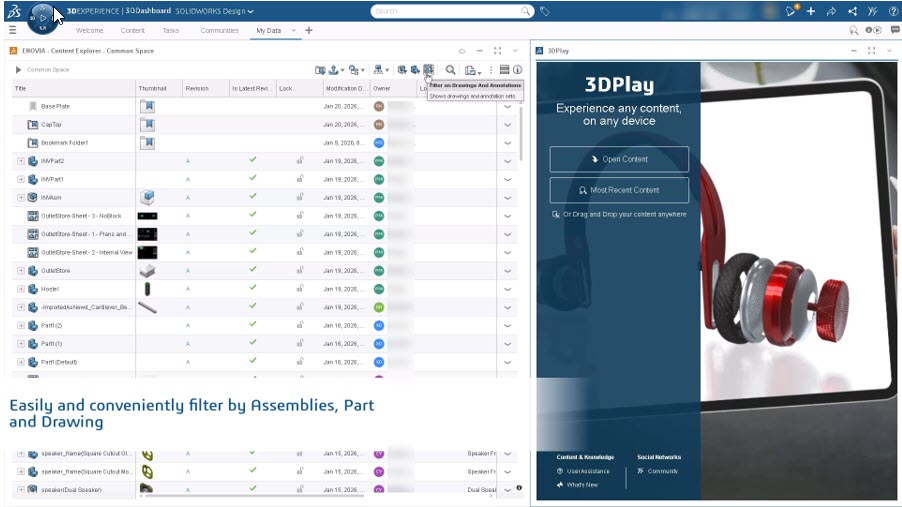The width and height of the screenshot is (902, 507).
Task: Click the tag icon beside the search bar
Action: pos(545,11)
